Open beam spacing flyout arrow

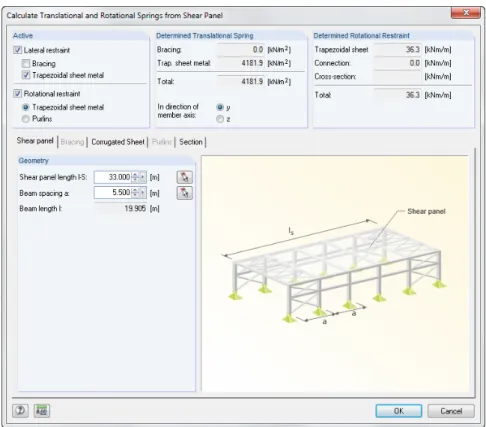143,192
